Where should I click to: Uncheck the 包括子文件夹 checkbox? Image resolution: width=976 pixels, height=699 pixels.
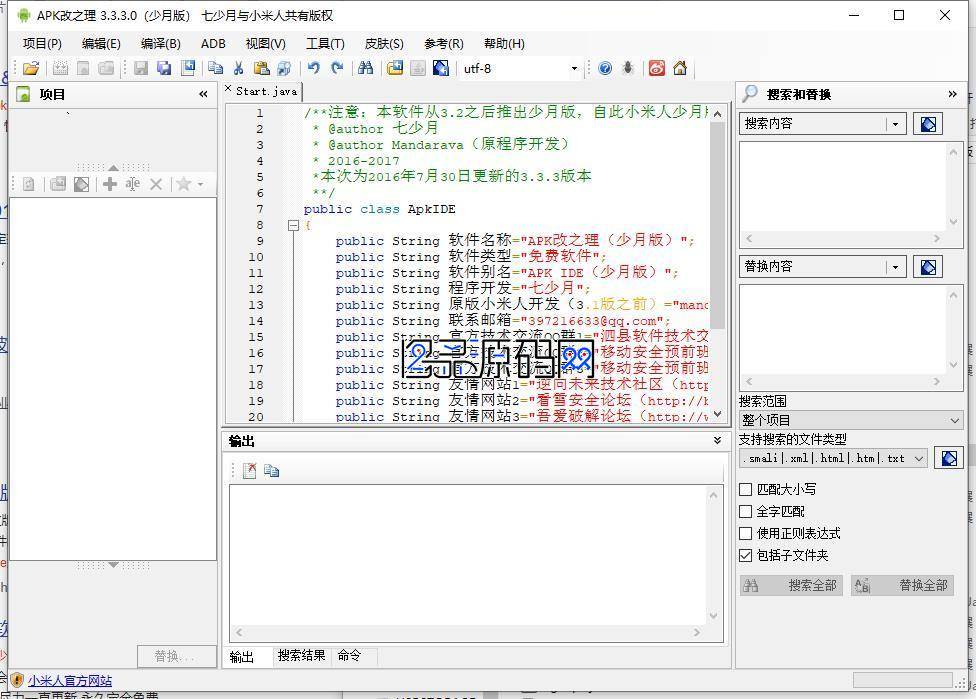745,555
